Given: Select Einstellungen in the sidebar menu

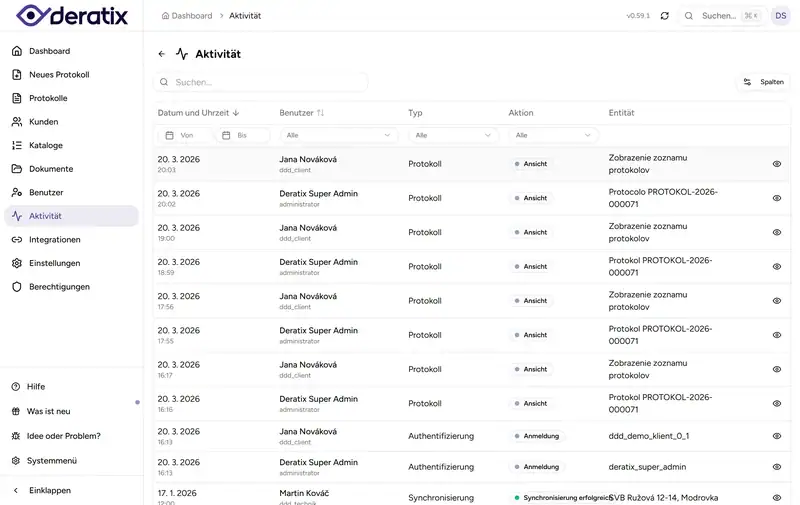Looking at the screenshot, I should click(54, 263).
